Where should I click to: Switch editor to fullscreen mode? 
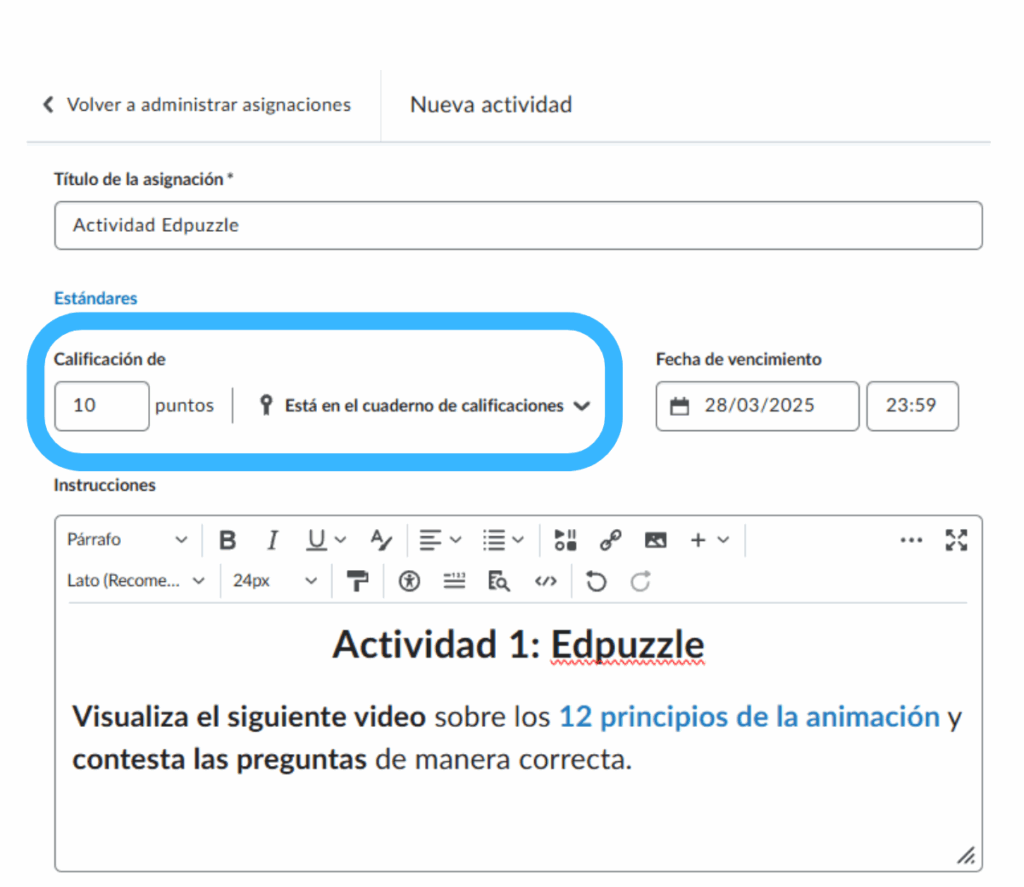pyautogui.click(x=956, y=541)
